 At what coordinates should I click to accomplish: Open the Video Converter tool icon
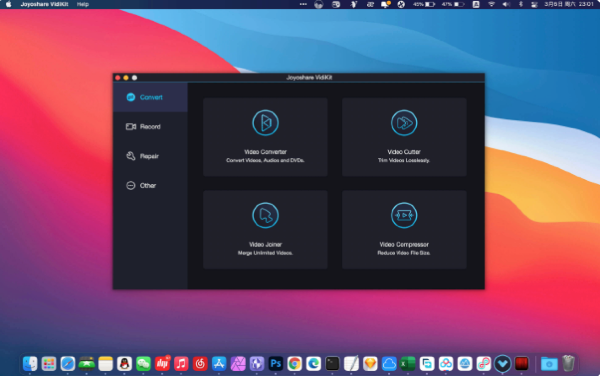pos(265,123)
